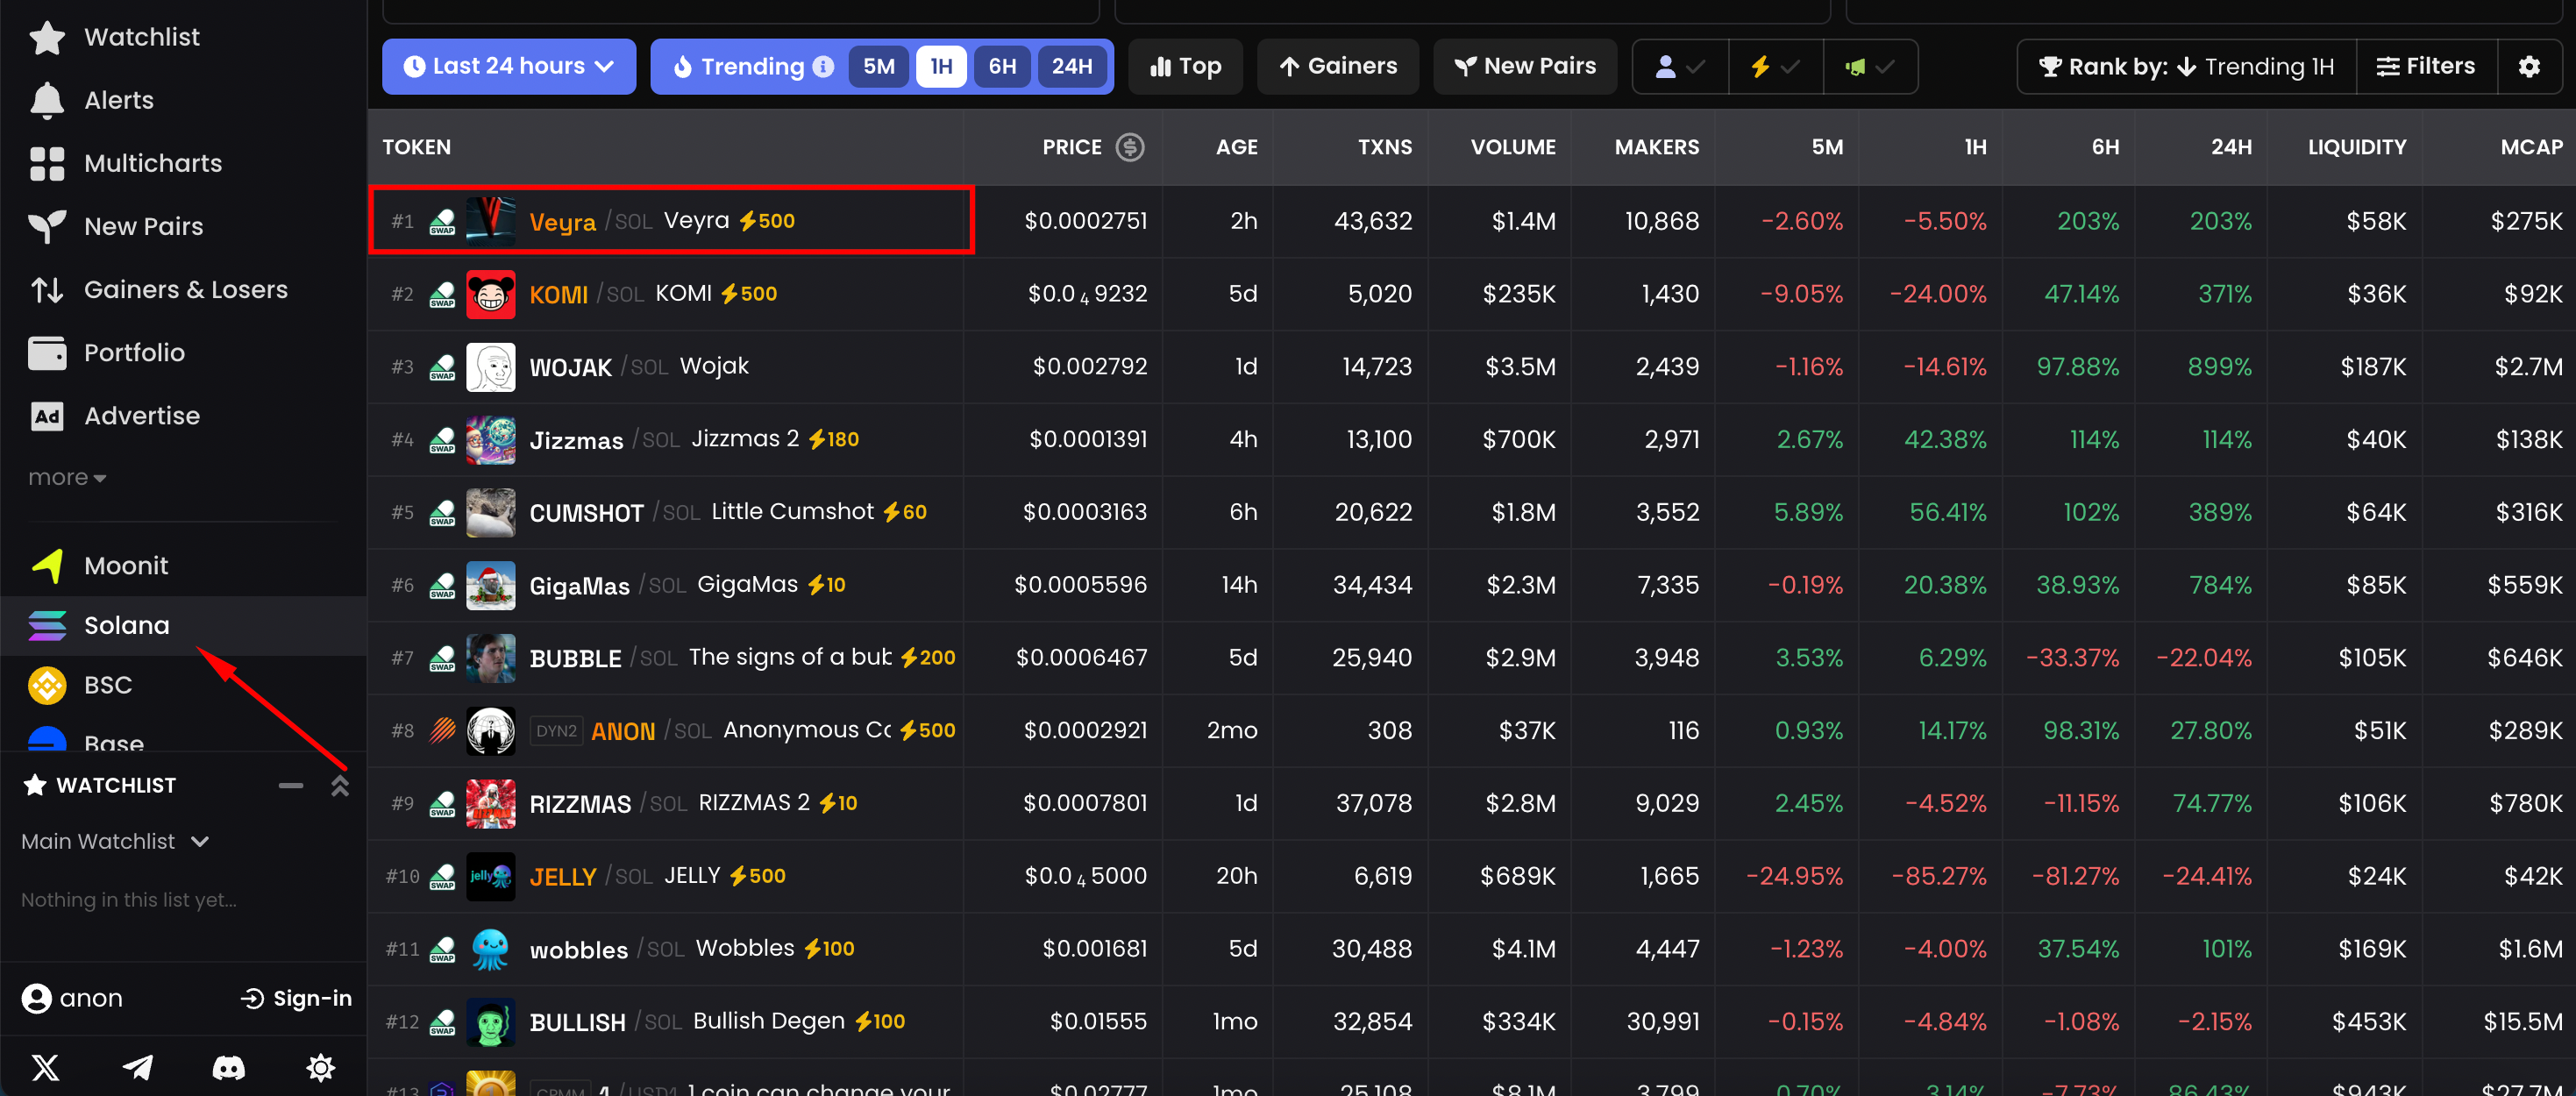Image resolution: width=2576 pixels, height=1096 pixels.
Task: Click the Sign-in link
Action: [x=296, y=998]
